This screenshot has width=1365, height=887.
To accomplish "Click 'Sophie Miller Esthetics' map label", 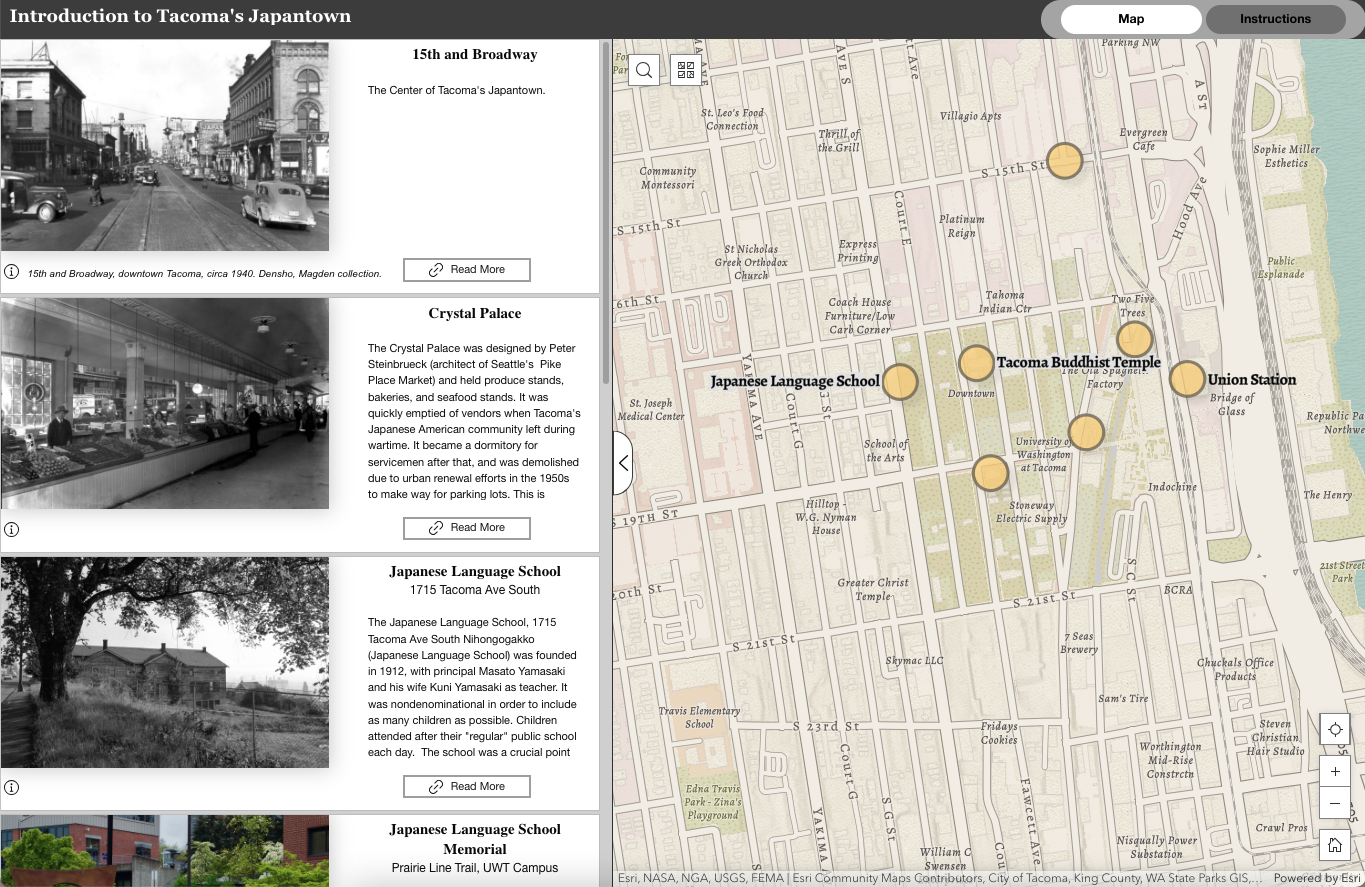I will [1287, 156].
